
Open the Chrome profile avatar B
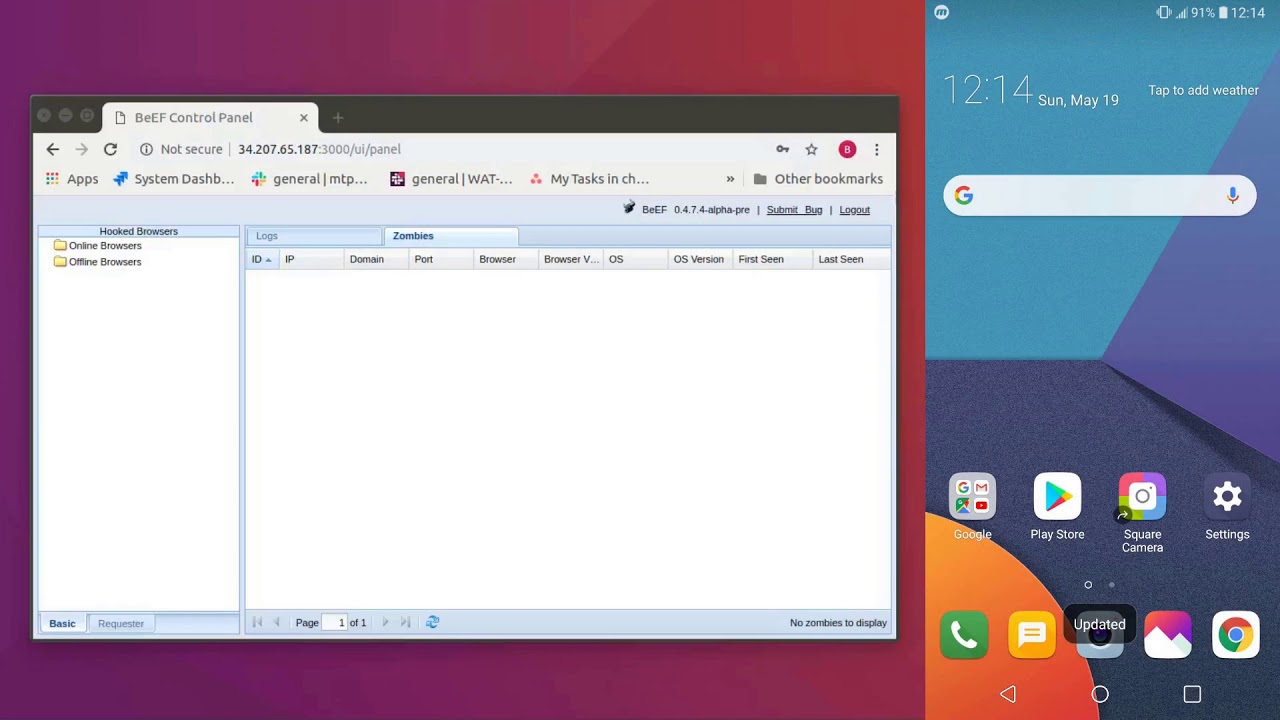[847, 149]
